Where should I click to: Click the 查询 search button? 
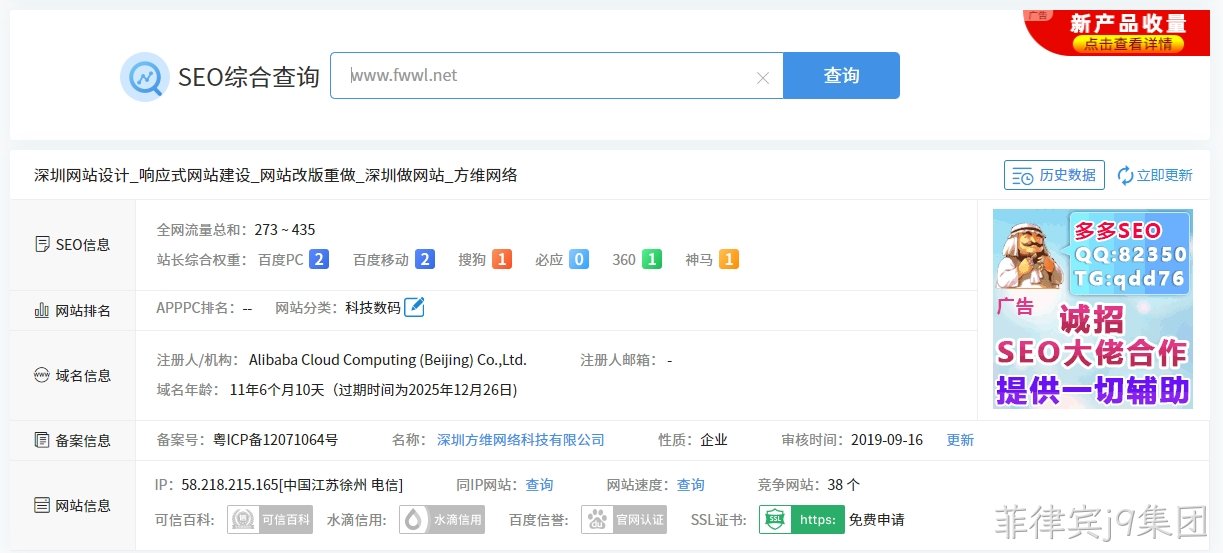point(841,76)
